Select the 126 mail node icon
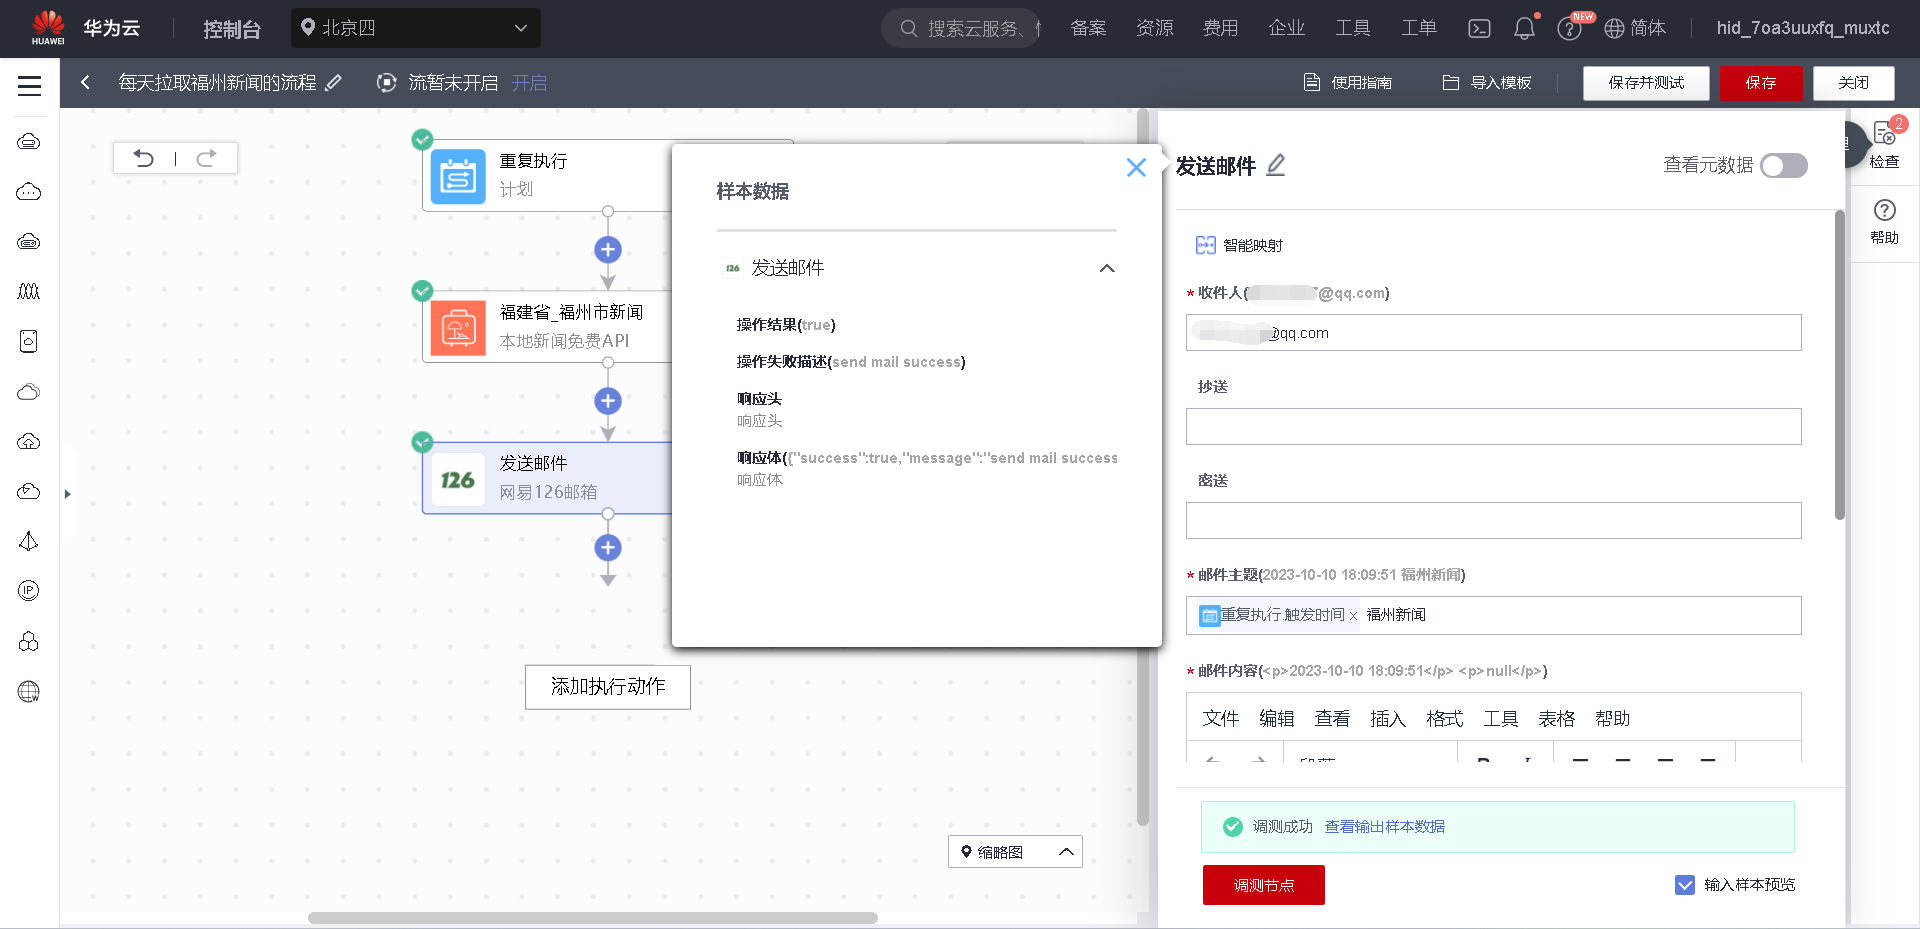Viewport: 1920px width, 929px height. pos(458,479)
